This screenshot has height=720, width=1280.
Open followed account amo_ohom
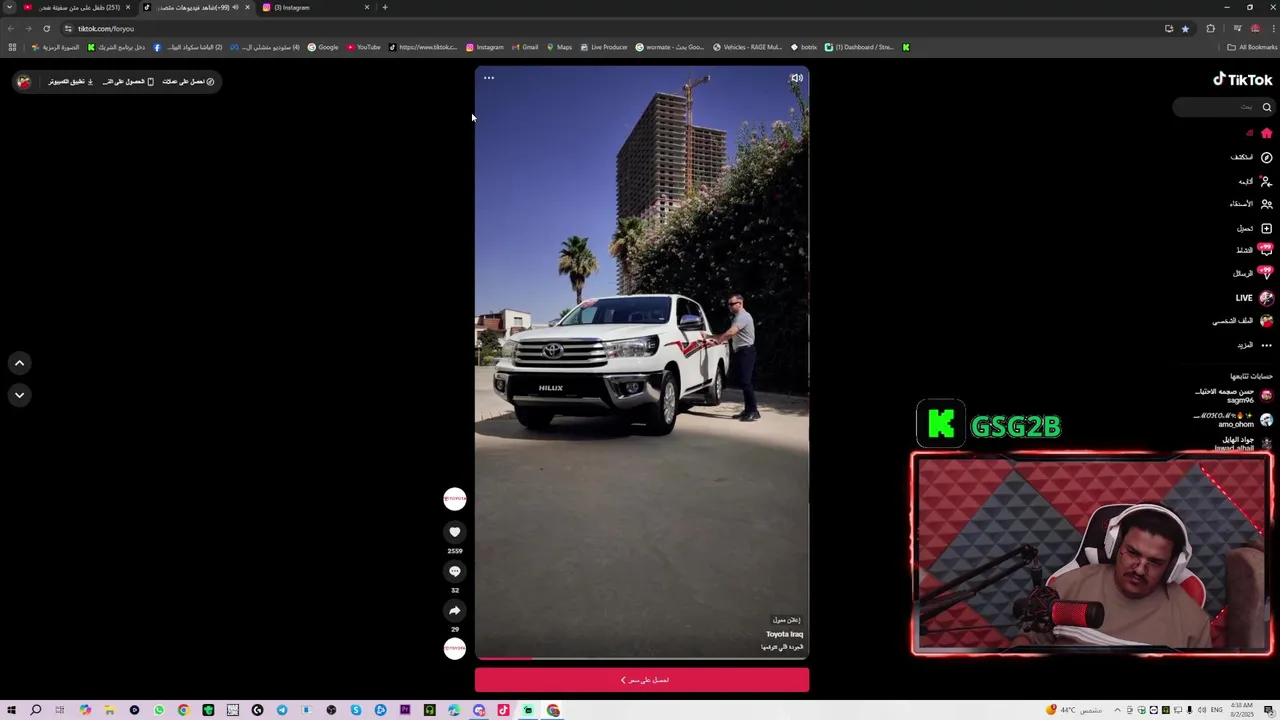pos(1232,420)
